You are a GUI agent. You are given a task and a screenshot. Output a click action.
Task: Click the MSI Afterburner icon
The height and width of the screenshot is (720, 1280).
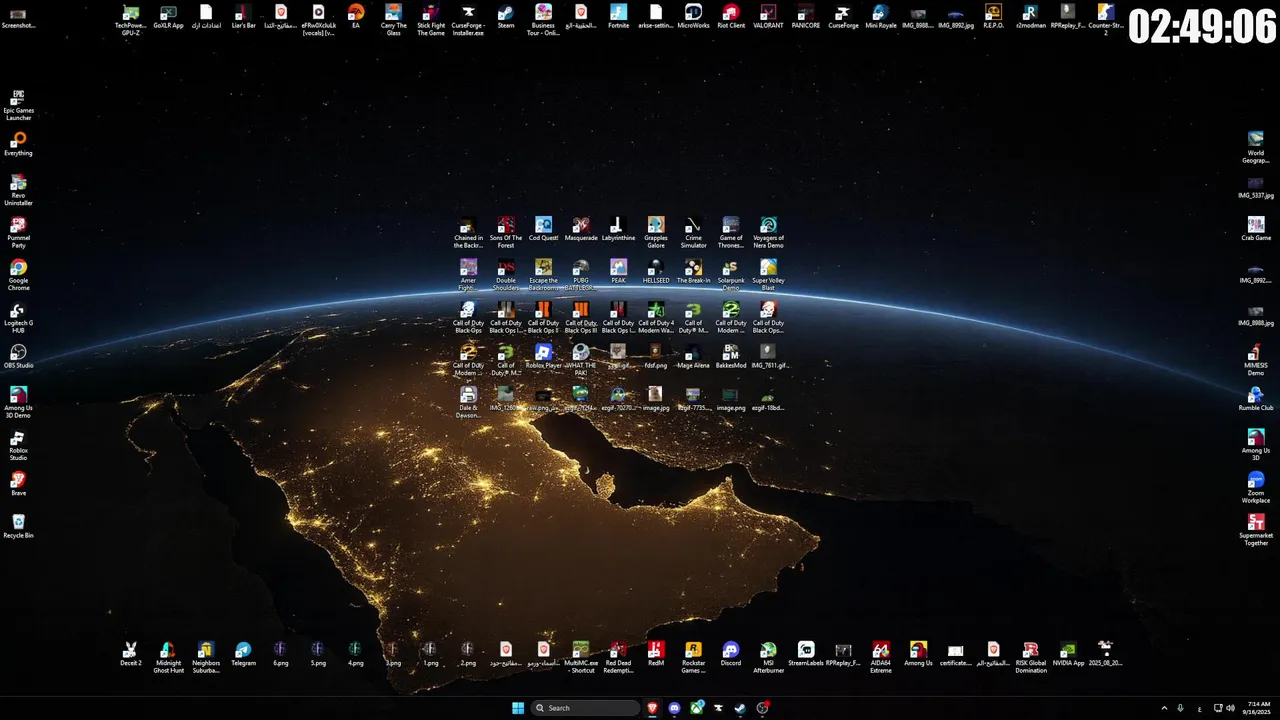pos(768,656)
